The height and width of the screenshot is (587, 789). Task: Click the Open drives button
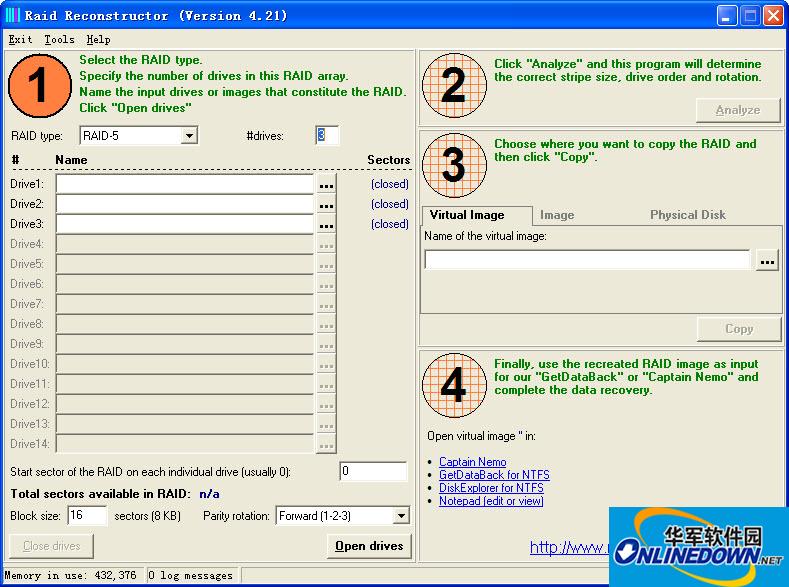click(369, 546)
